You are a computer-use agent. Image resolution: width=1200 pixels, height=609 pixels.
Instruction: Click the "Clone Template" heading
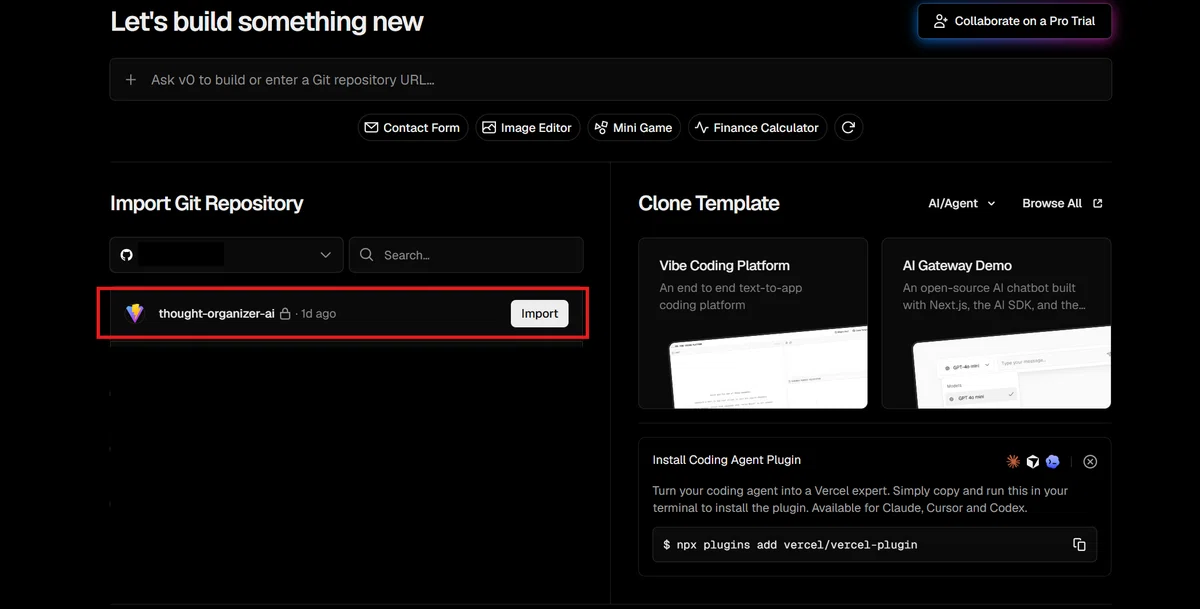pyautogui.click(x=709, y=203)
